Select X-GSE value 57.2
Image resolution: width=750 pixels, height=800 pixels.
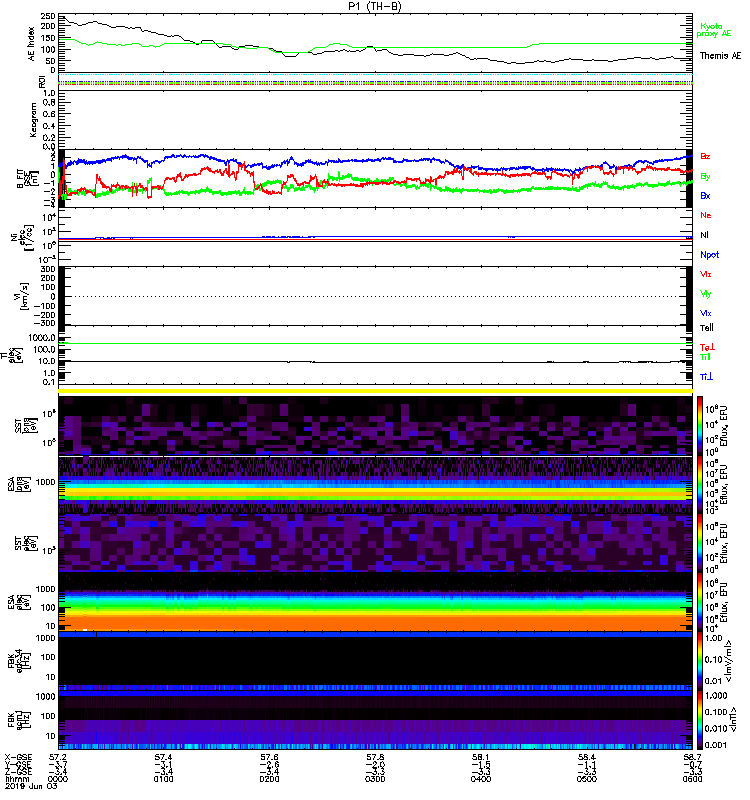(x=57, y=757)
